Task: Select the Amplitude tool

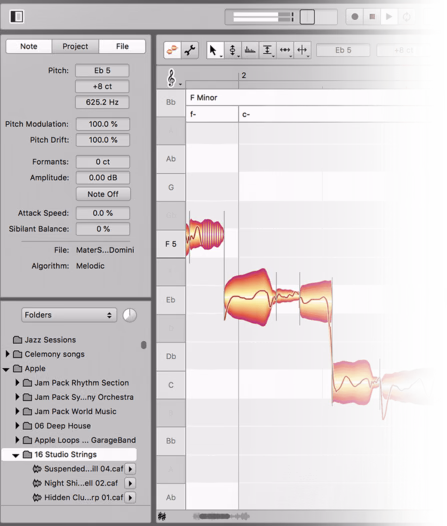Action: point(267,50)
